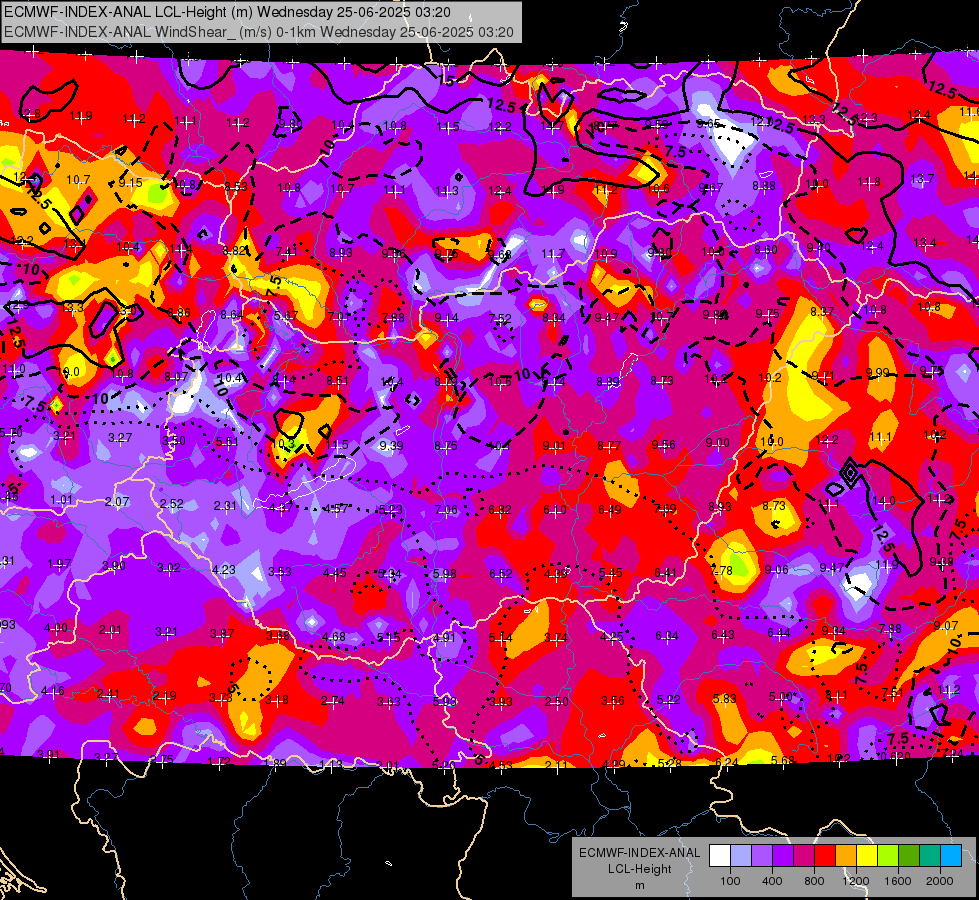
Task: Click the wind shear value '2.07'
Action: (117, 502)
